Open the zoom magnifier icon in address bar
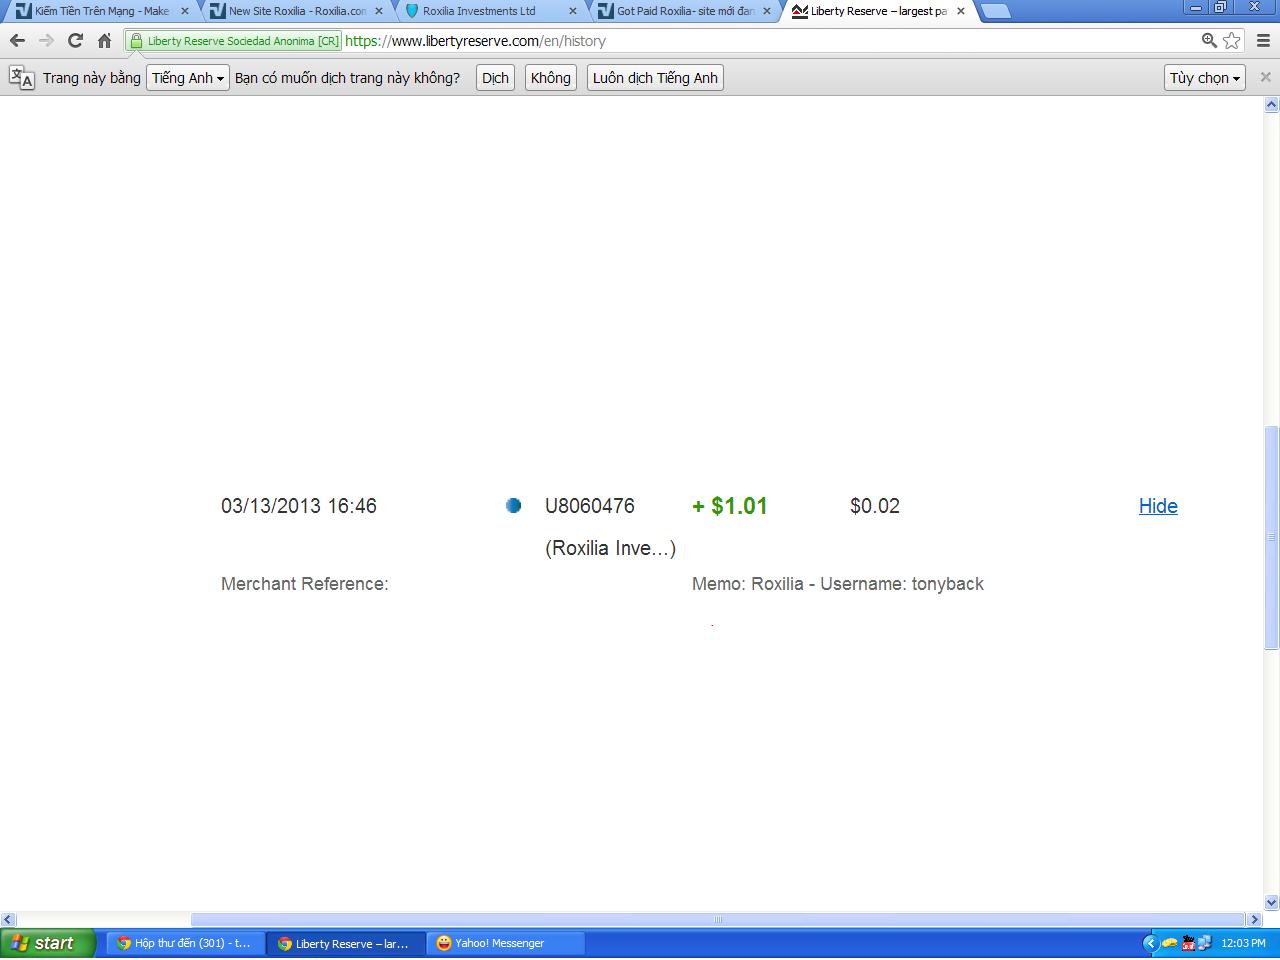The width and height of the screenshot is (1280, 960). pos(1209,41)
